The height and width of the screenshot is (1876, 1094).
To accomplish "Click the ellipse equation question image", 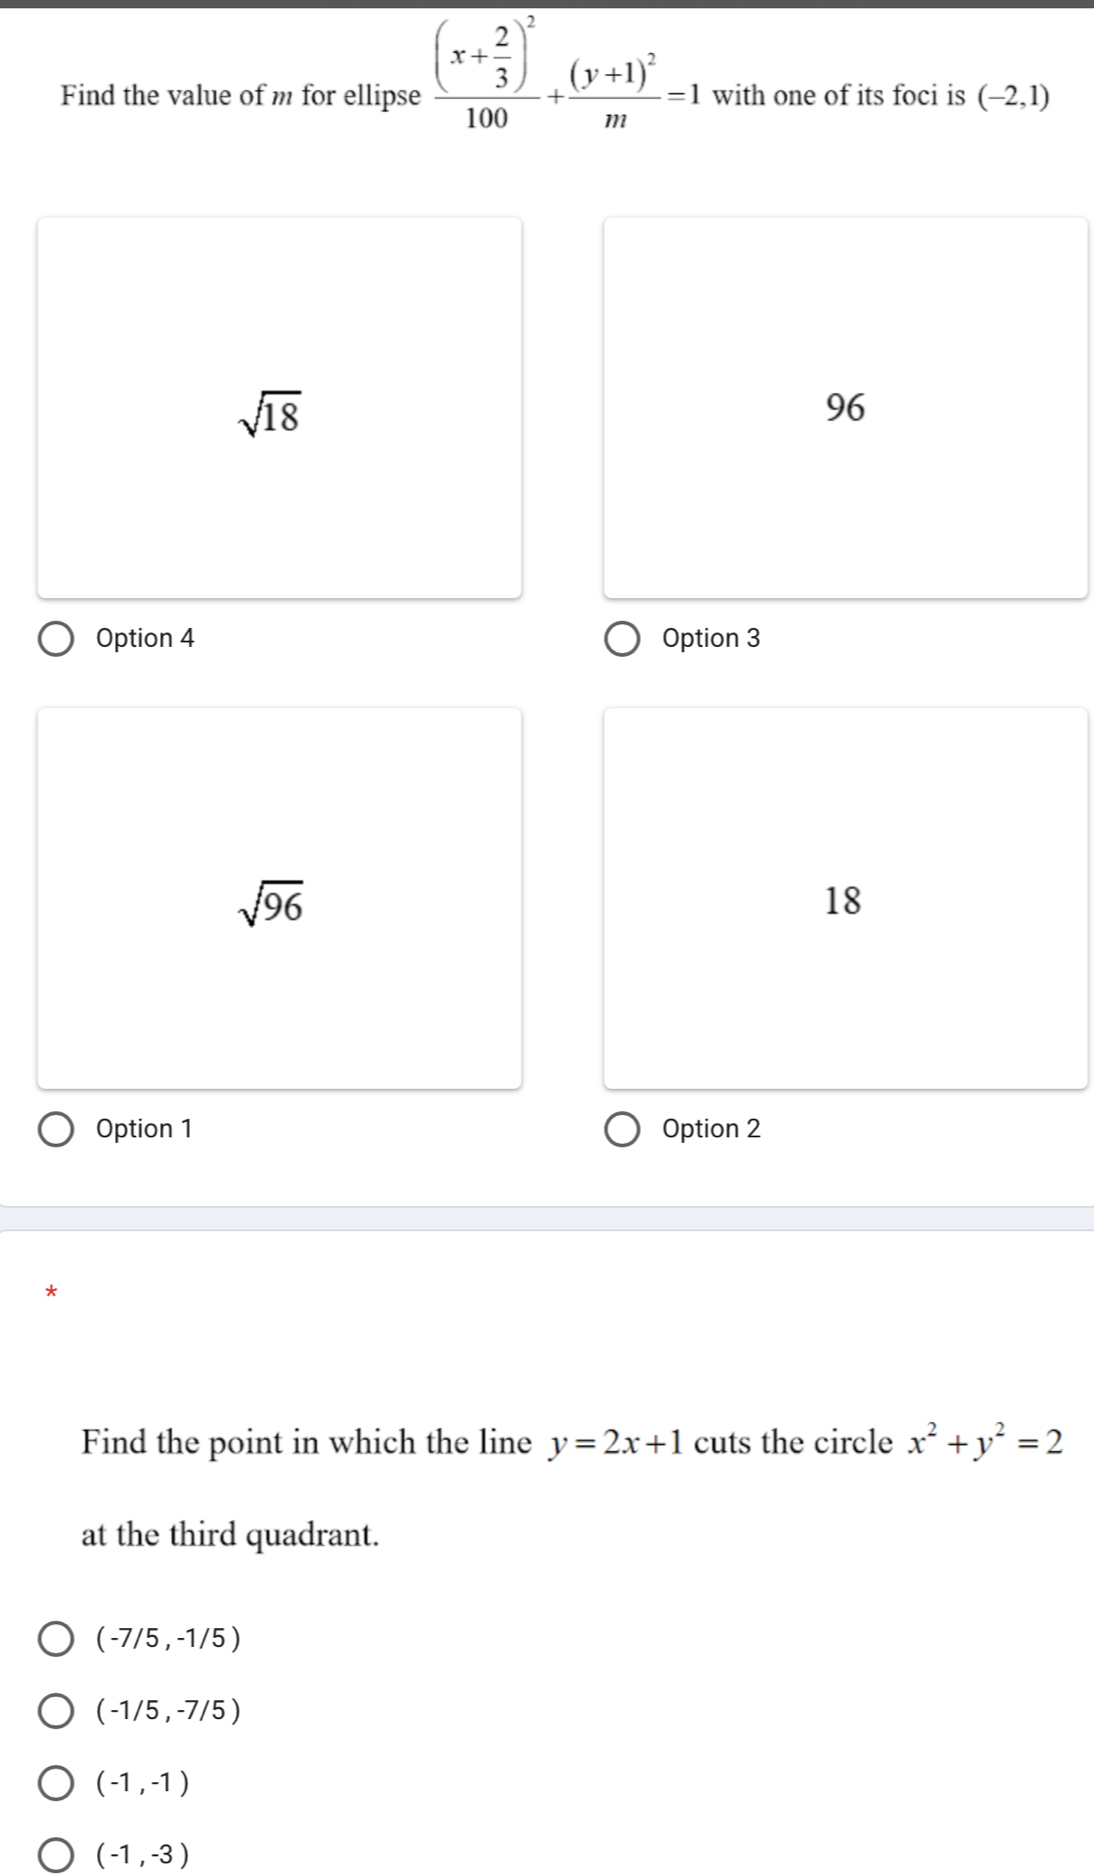I will pyautogui.click(x=555, y=82).
